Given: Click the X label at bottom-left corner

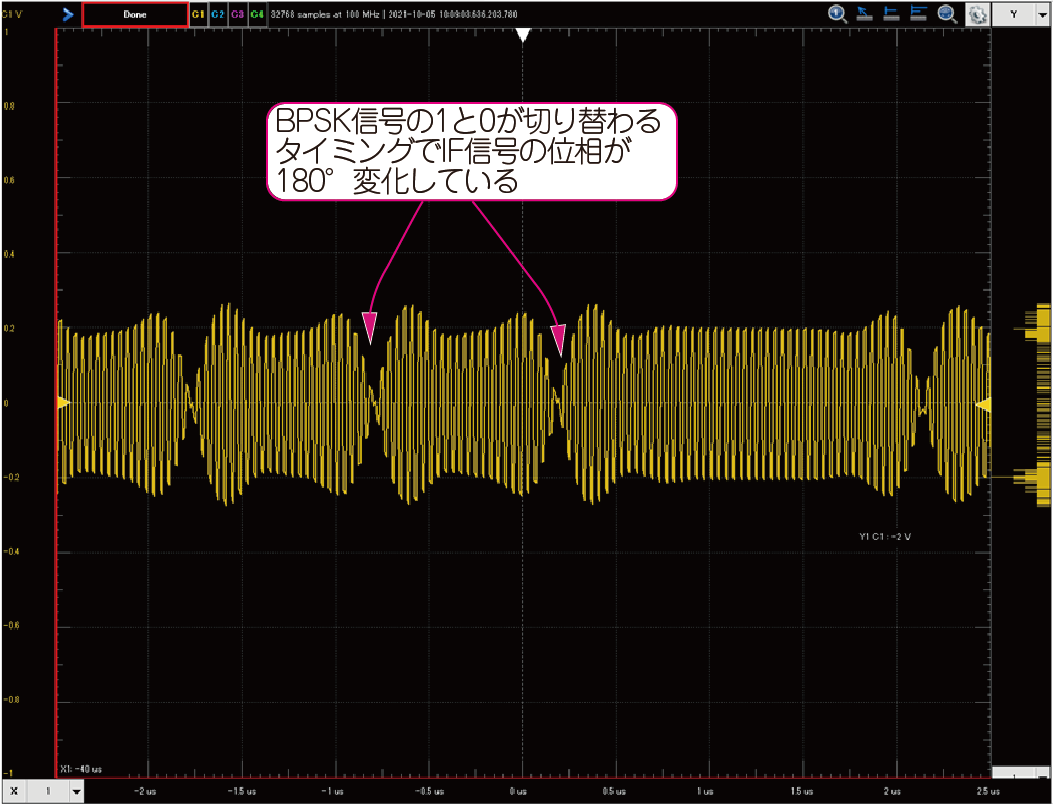Looking at the screenshot, I should click(x=14, y=791).
